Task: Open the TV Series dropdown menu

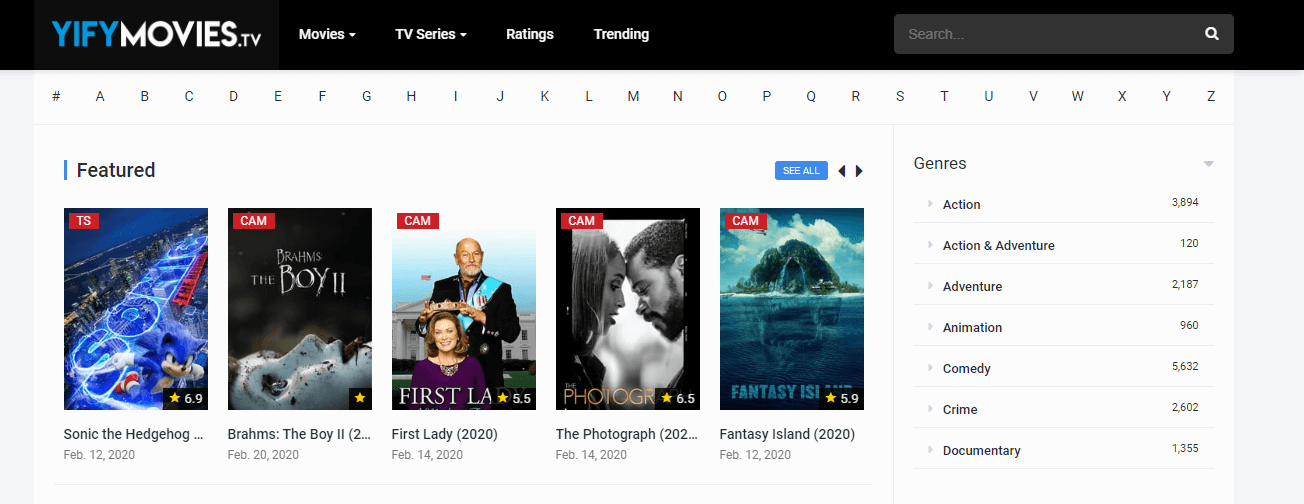Action: pyautogui.click(x=431, y=34)
